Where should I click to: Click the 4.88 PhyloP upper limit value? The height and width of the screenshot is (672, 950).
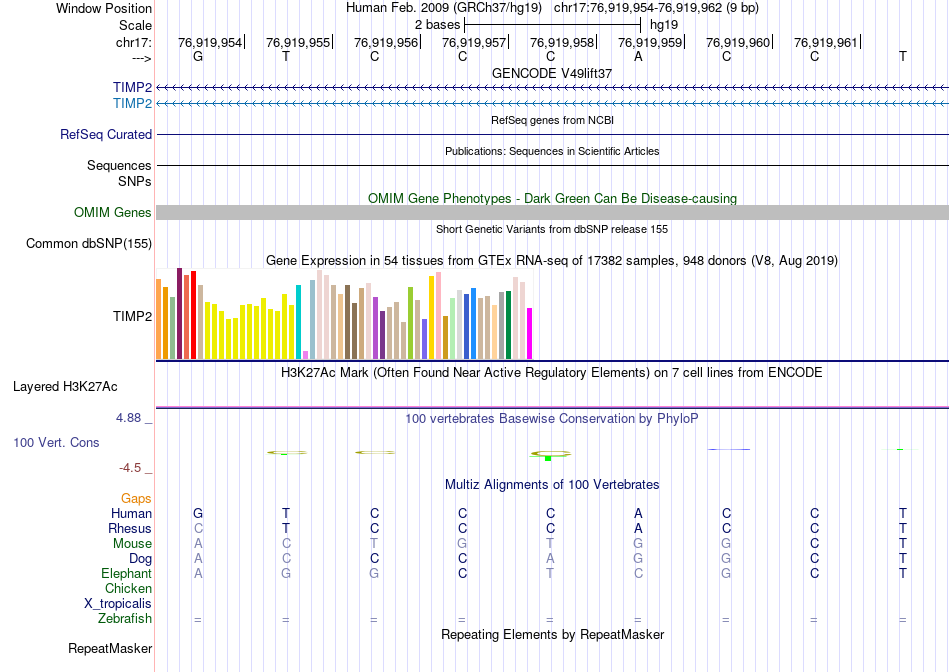tap(128, 418)
